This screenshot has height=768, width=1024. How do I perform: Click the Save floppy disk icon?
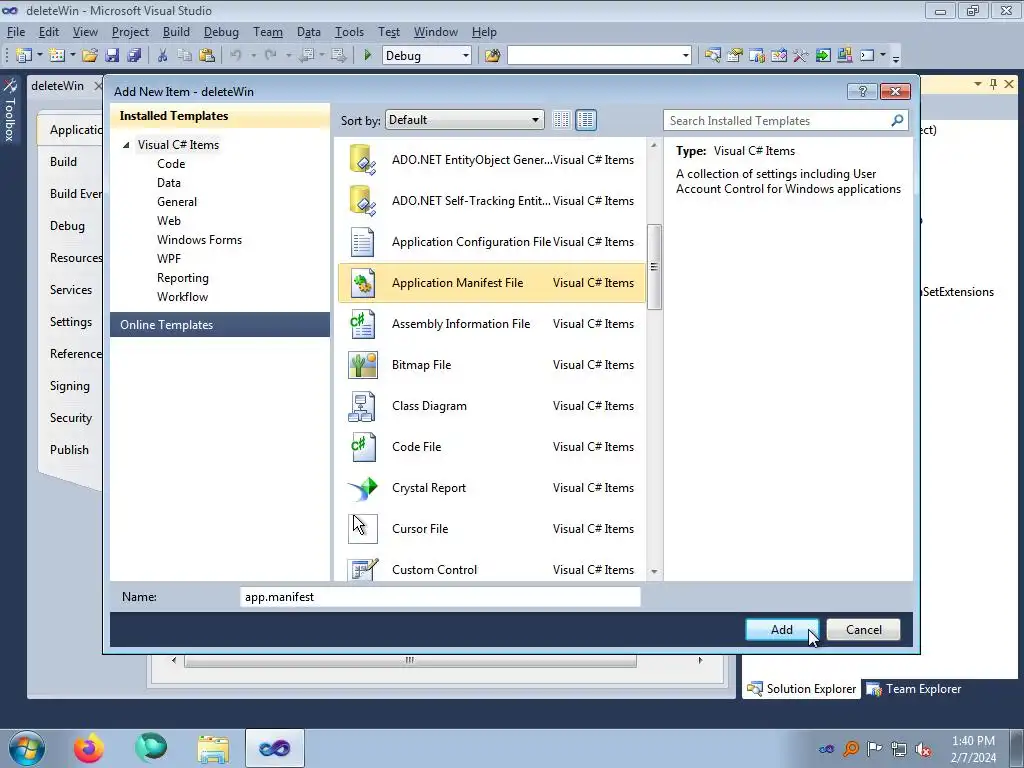[112, 56]
